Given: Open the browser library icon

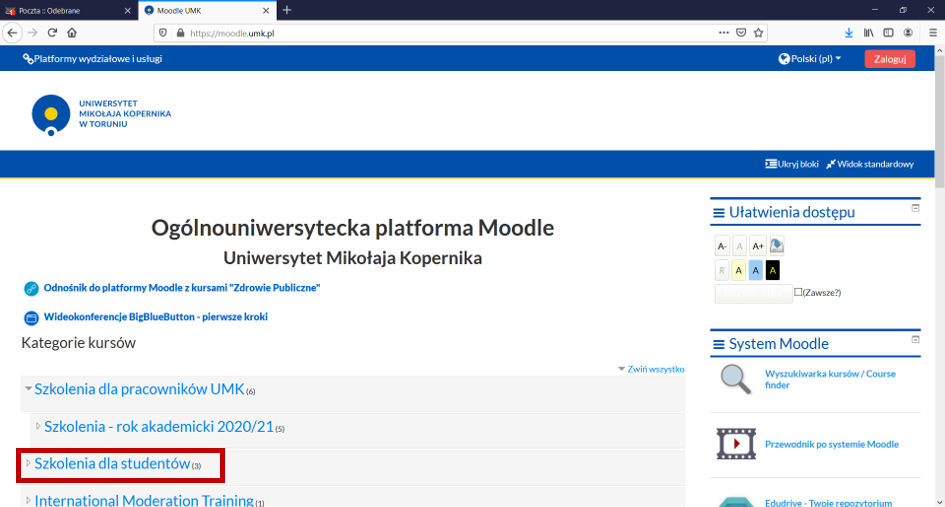Looking at the screenshot, I should tap(868, 33).
